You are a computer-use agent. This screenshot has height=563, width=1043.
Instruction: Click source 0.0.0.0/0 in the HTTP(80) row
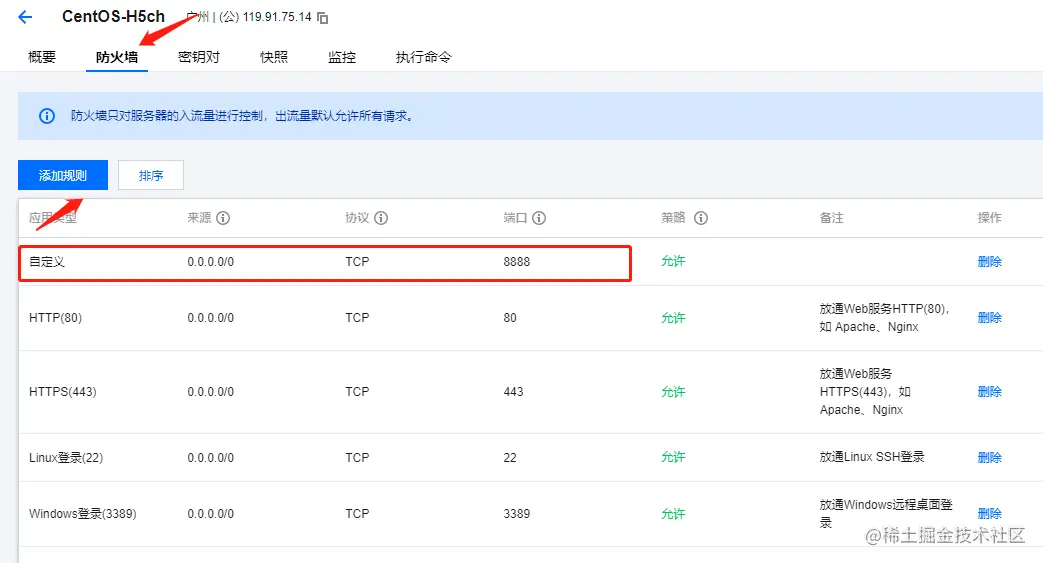(x=210, y=317)
